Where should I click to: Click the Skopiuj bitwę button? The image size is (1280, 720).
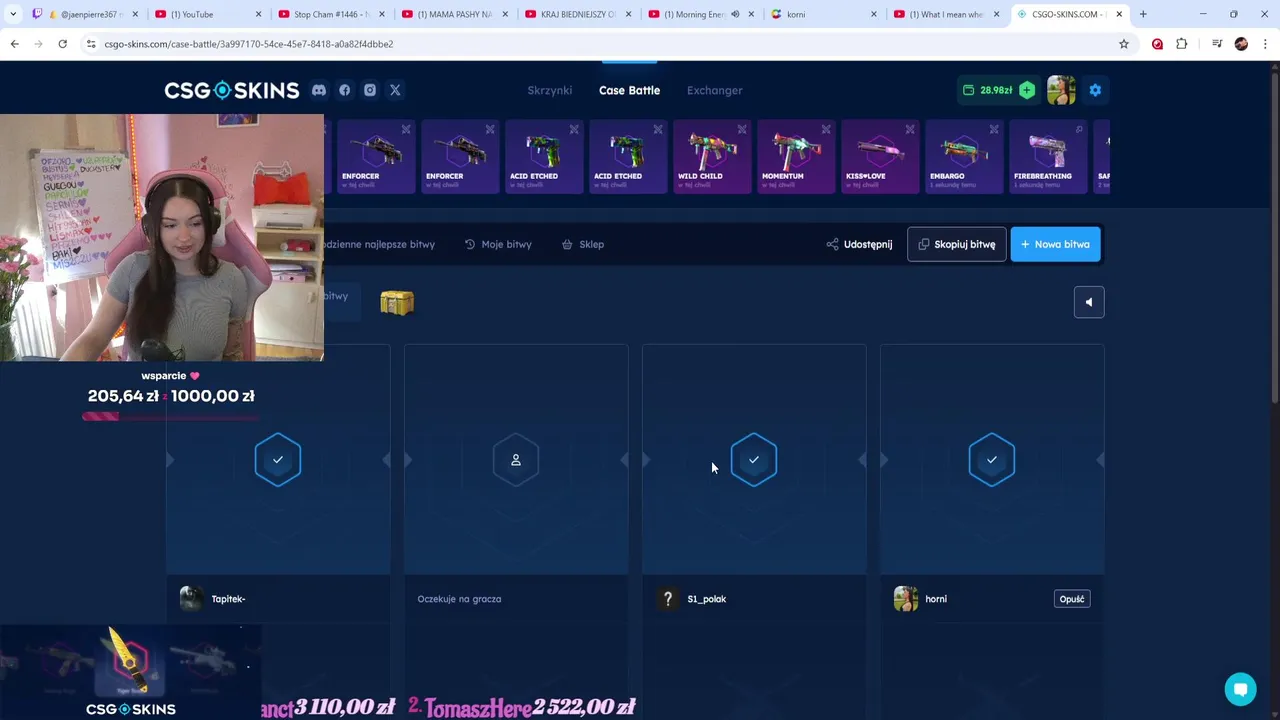(x=957, y=244)
